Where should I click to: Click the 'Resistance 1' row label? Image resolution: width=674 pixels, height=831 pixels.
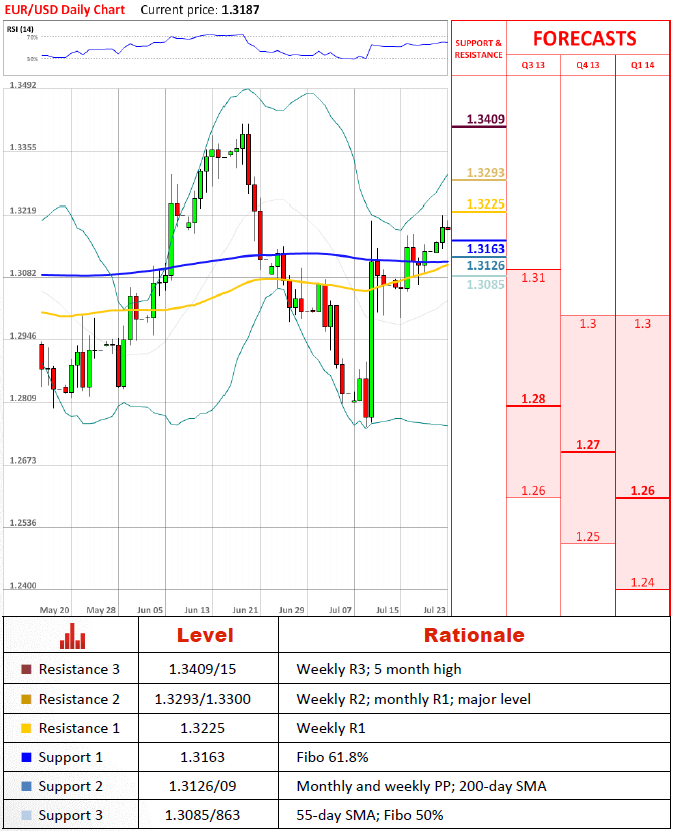tap(79, 728)
